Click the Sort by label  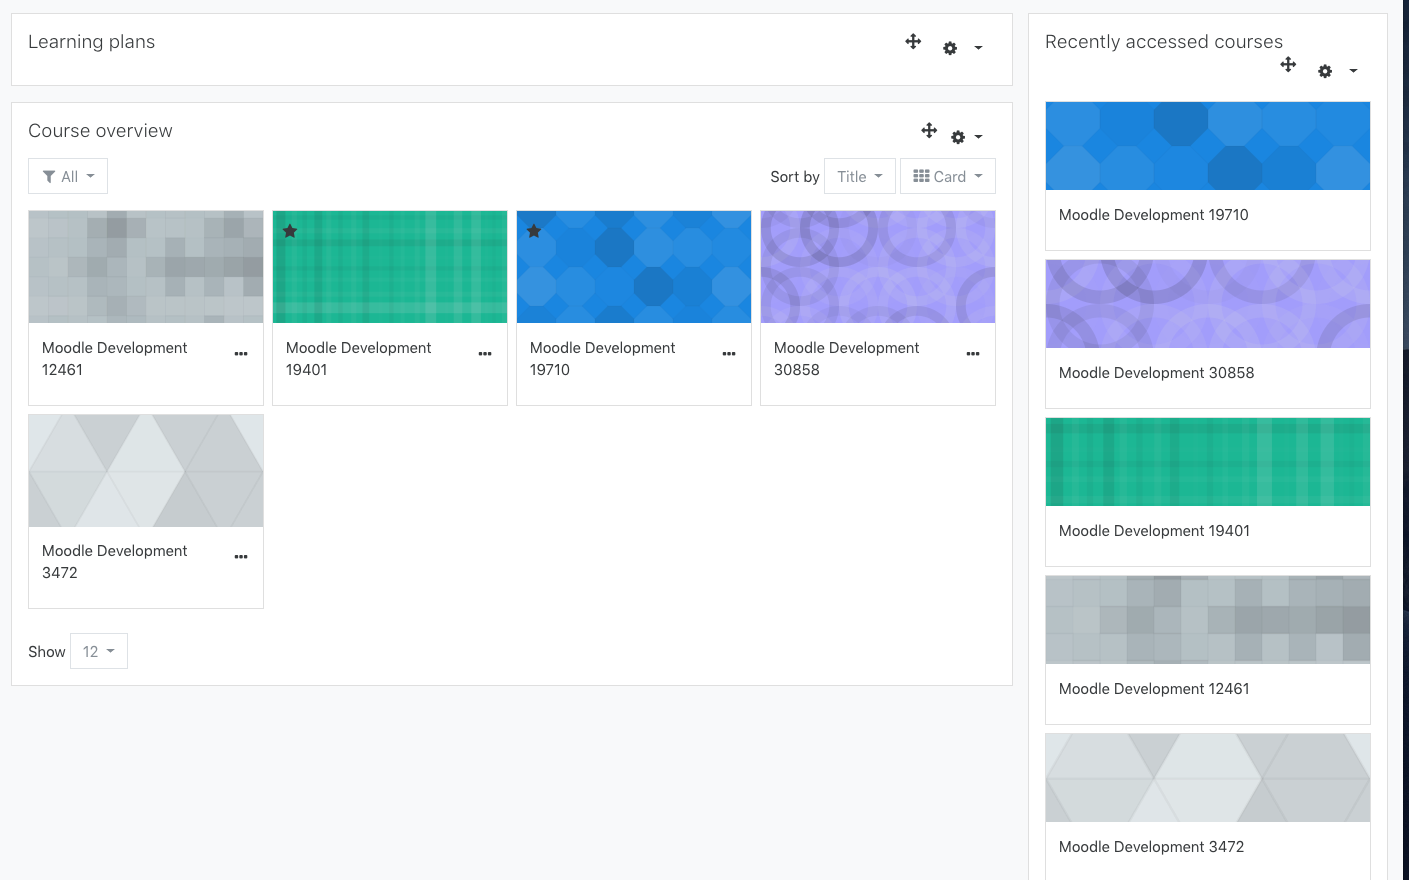click(x=795, y=177)
